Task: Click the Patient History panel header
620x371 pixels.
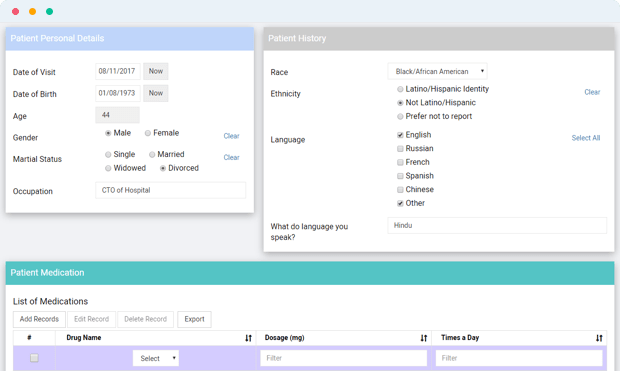Action: 439,39
